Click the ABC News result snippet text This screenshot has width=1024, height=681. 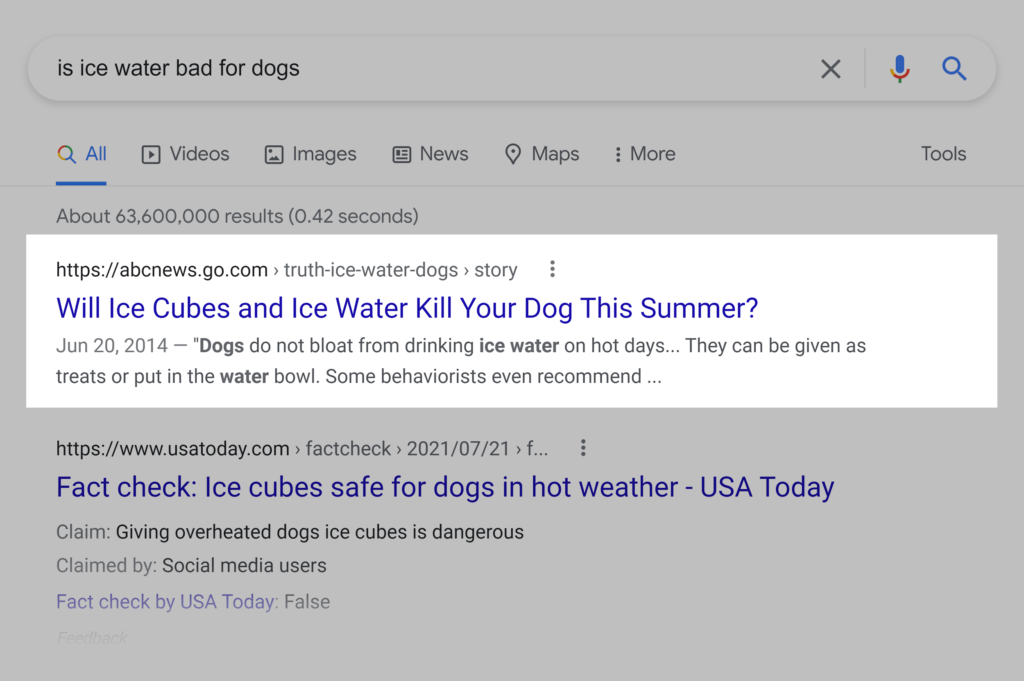(460, 362)
